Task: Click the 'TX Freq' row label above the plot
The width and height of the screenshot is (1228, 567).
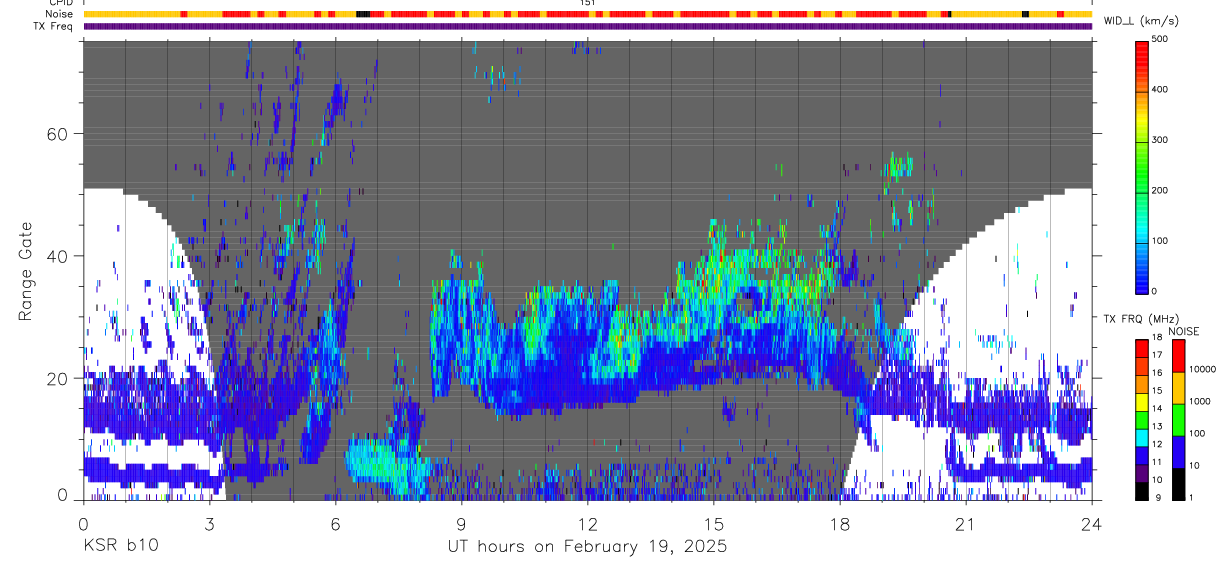Action: click(x=54, y=26)
